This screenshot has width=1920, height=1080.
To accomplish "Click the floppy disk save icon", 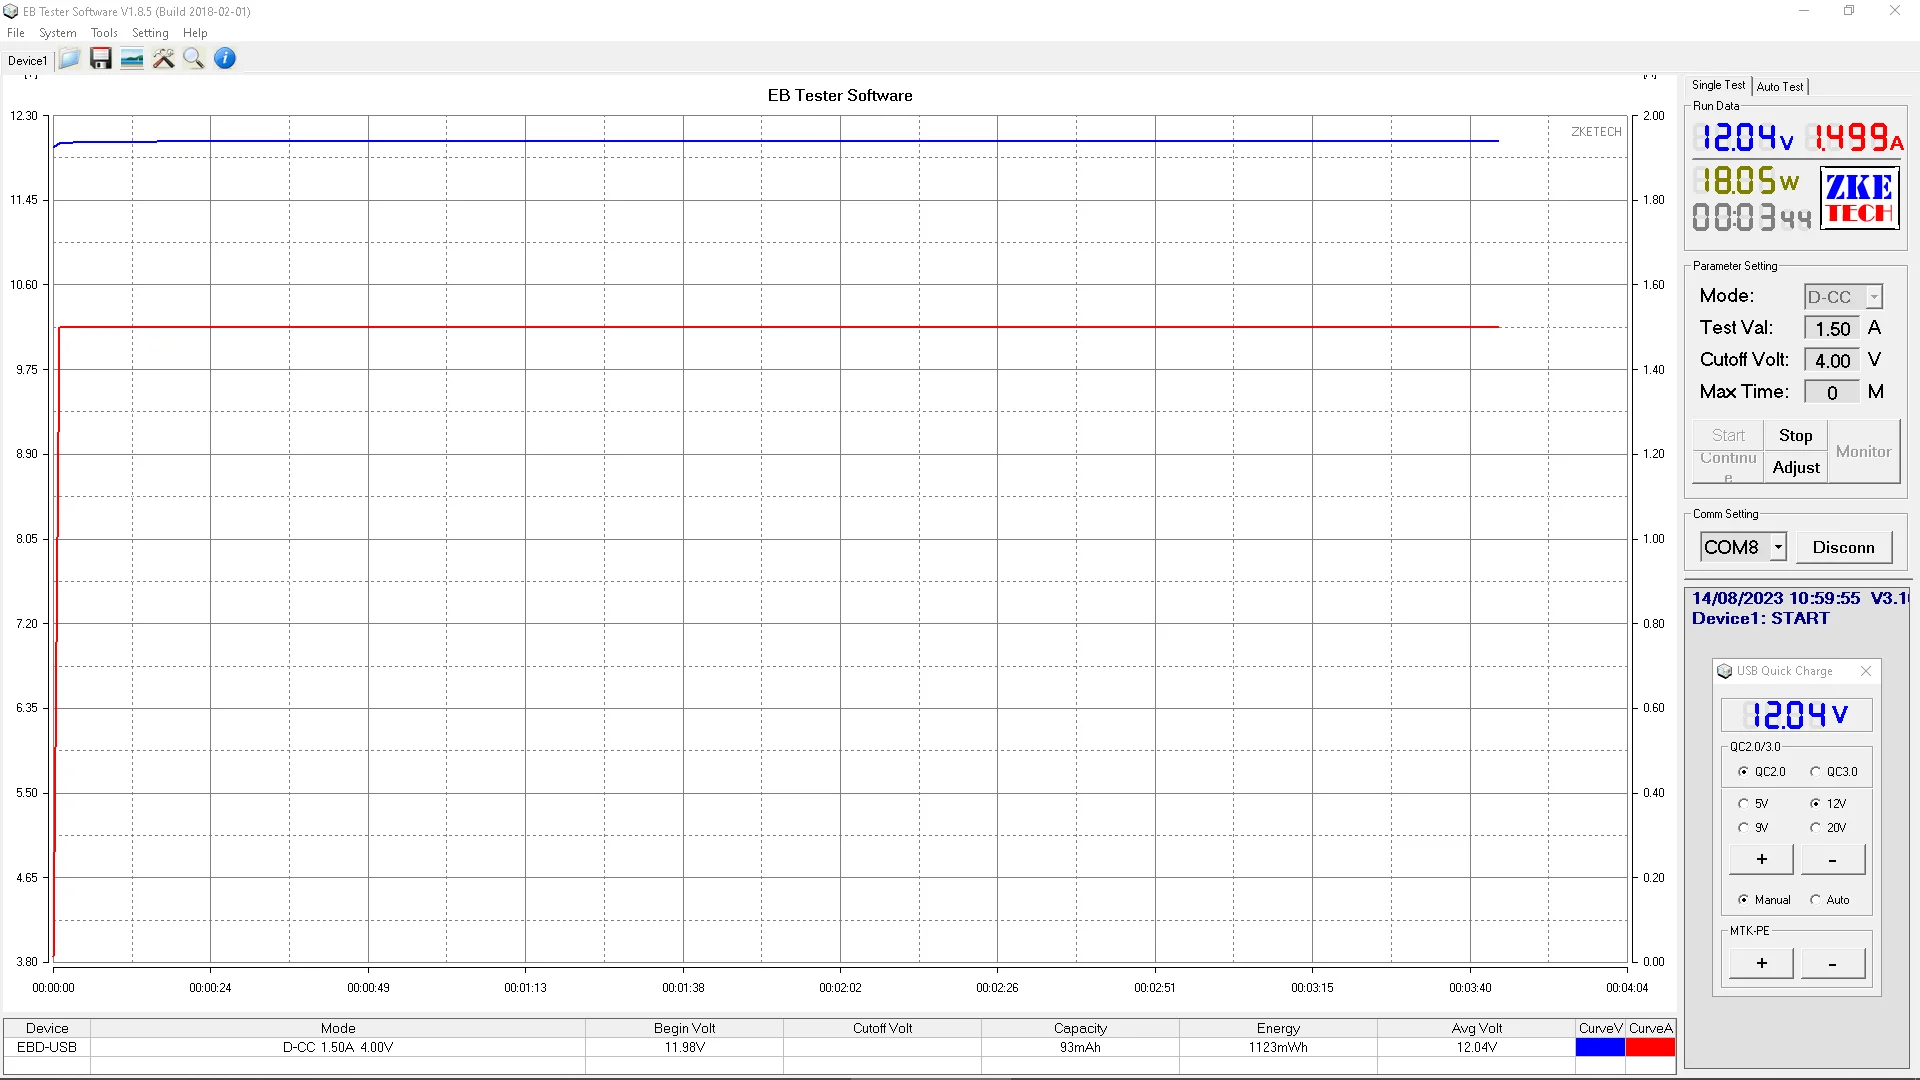I will point(100,59).
